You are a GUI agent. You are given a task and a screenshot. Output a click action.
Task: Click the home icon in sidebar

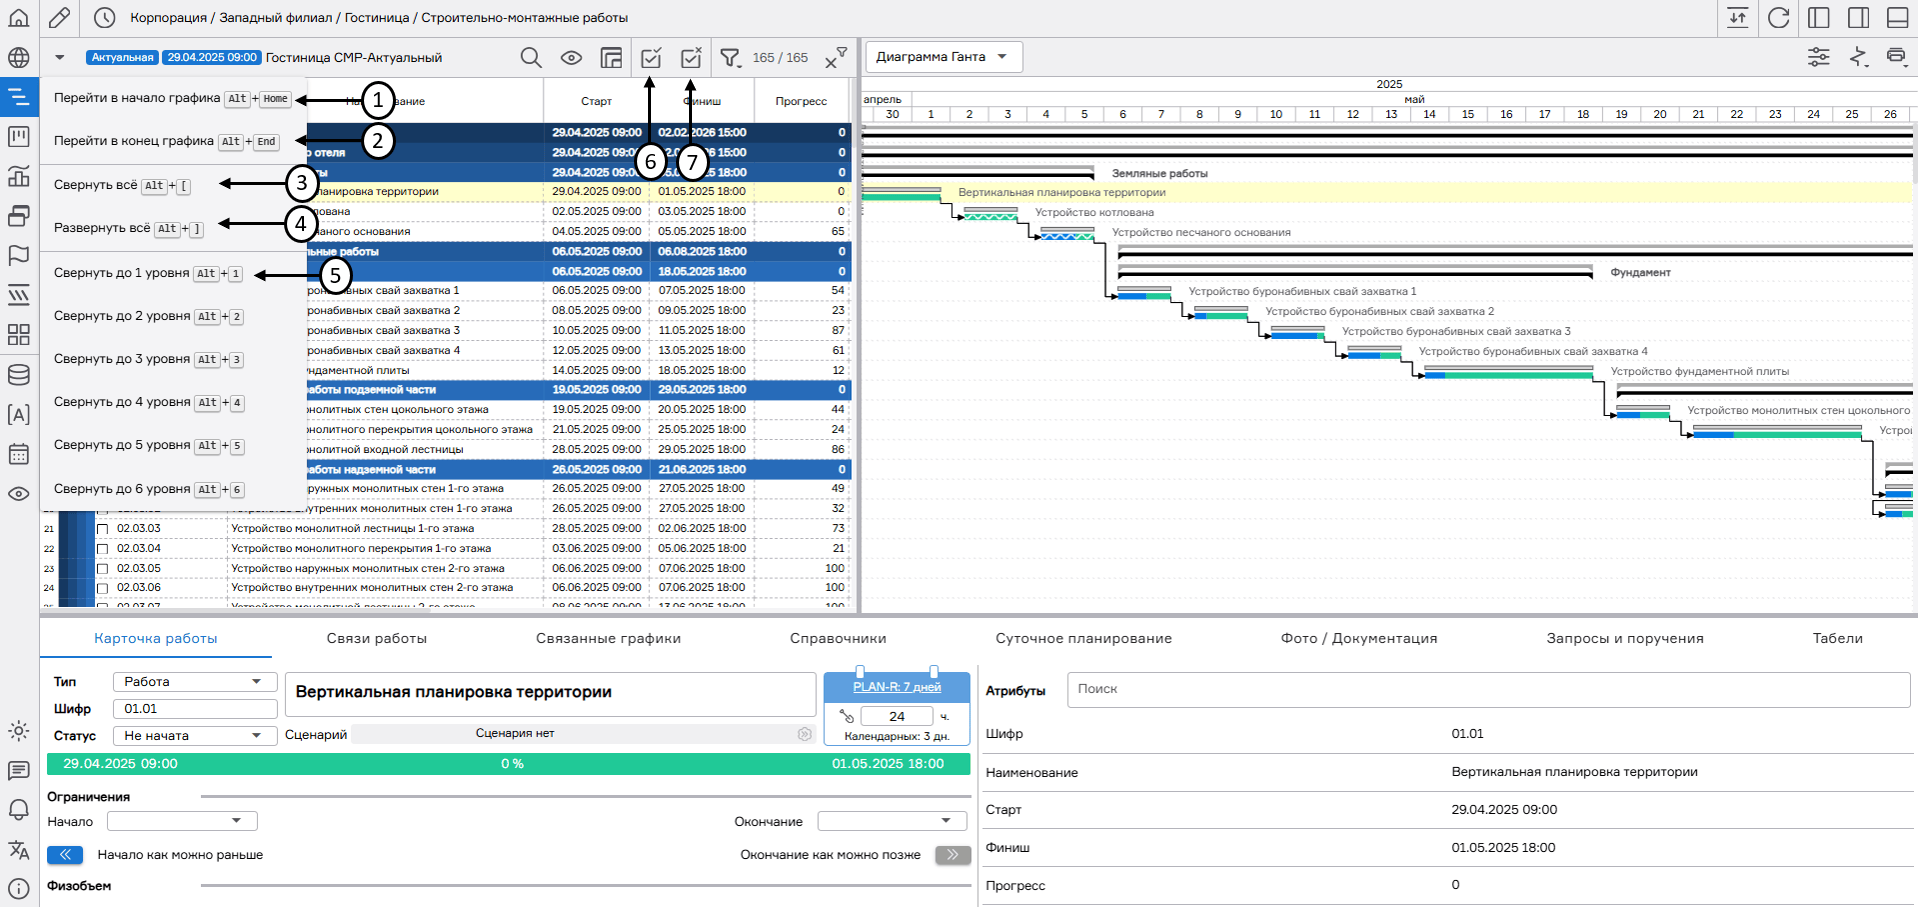pyautogui.click(x=18, y=18)
